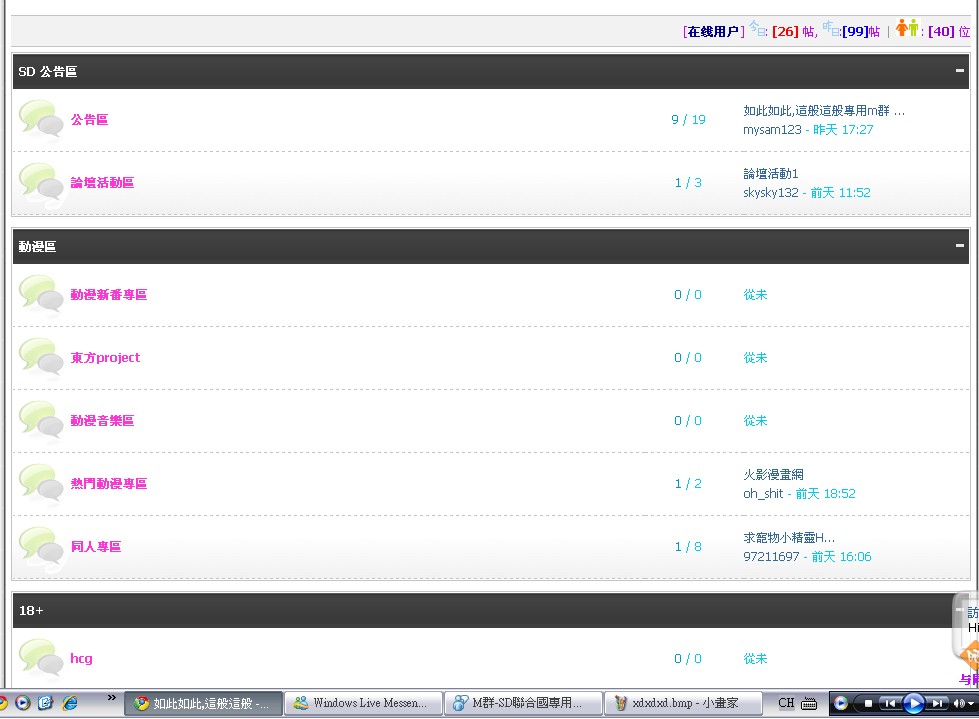Collapse the 動漫區 category section

(x=960, y=246)
